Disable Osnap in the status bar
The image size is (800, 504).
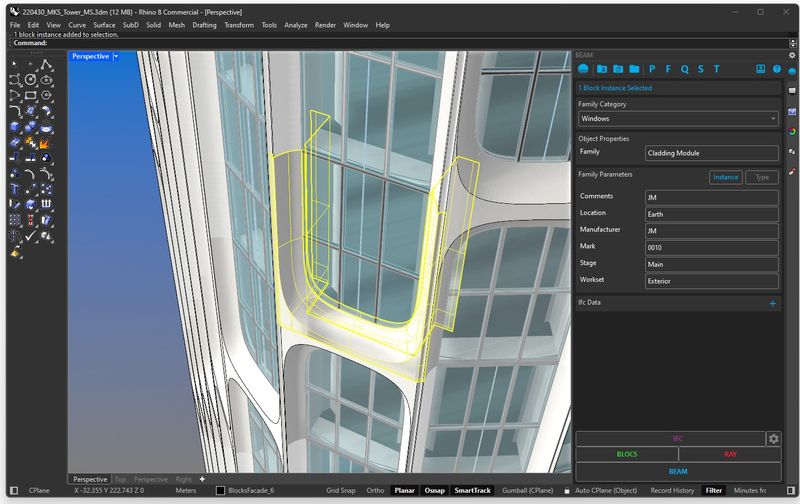coord(434,491)
